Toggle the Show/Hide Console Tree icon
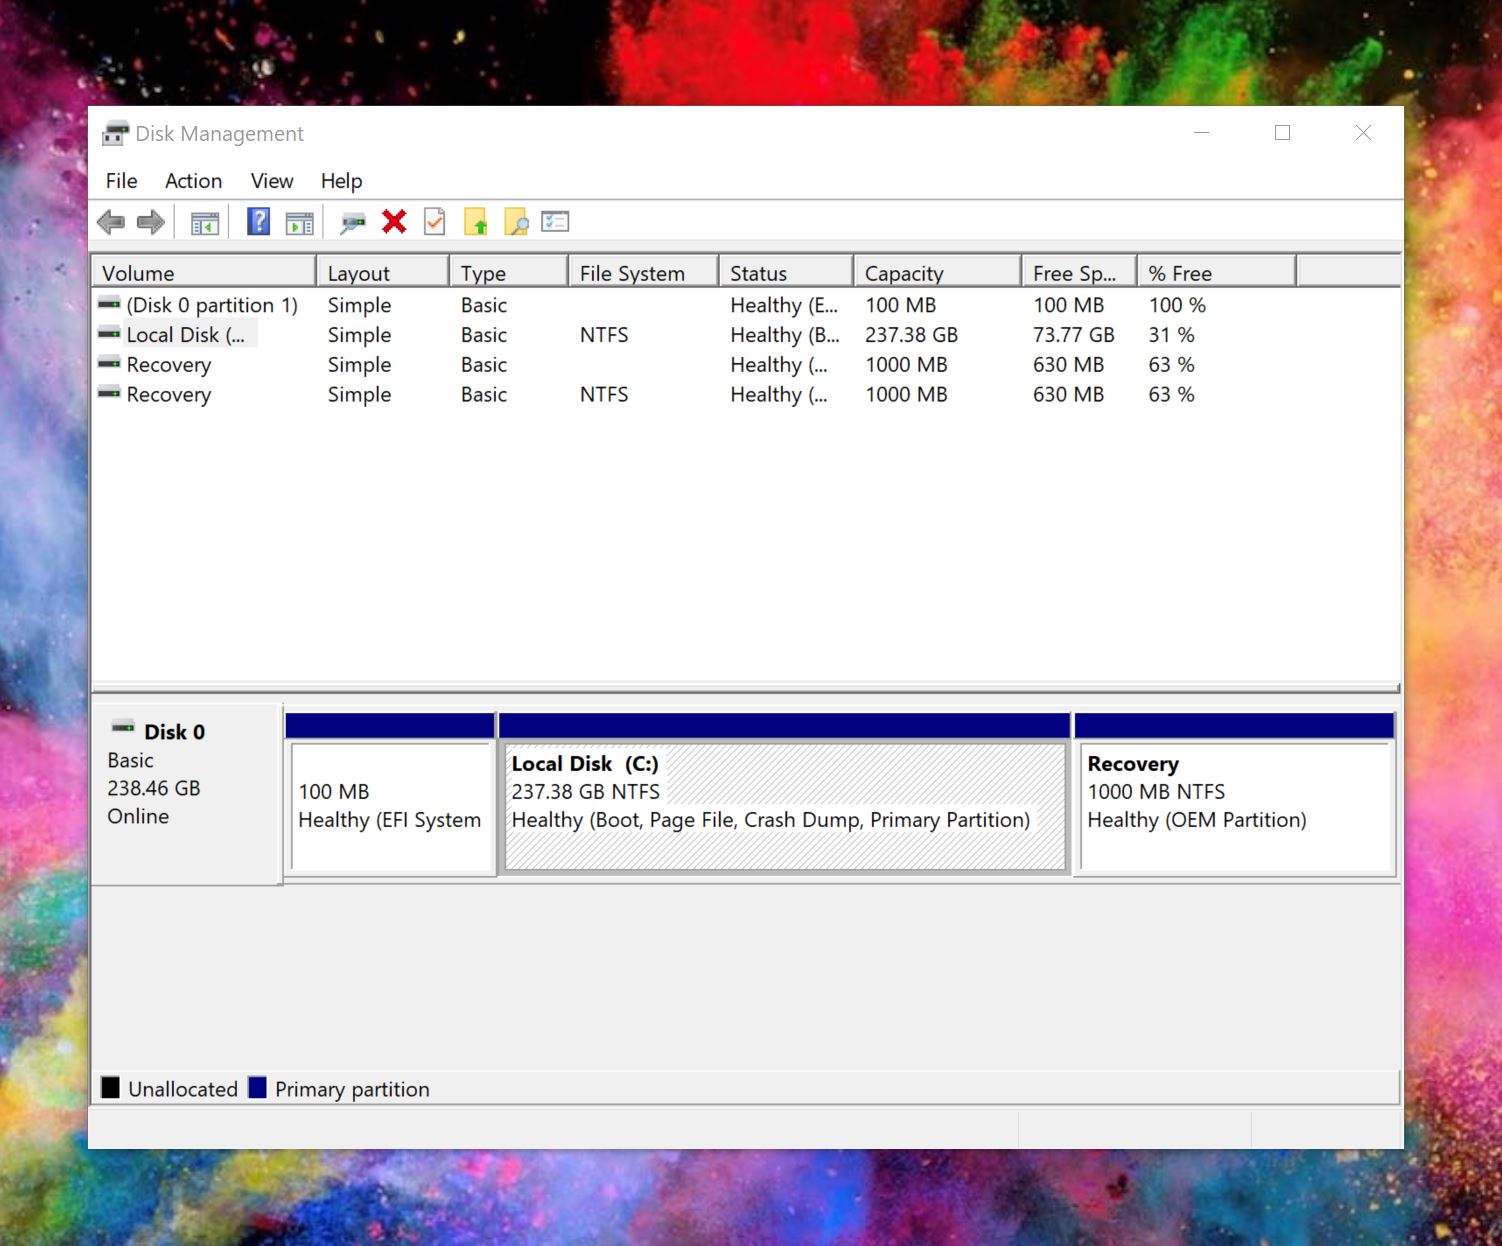Screen dimensions: 1502x1246 (205, 223)
